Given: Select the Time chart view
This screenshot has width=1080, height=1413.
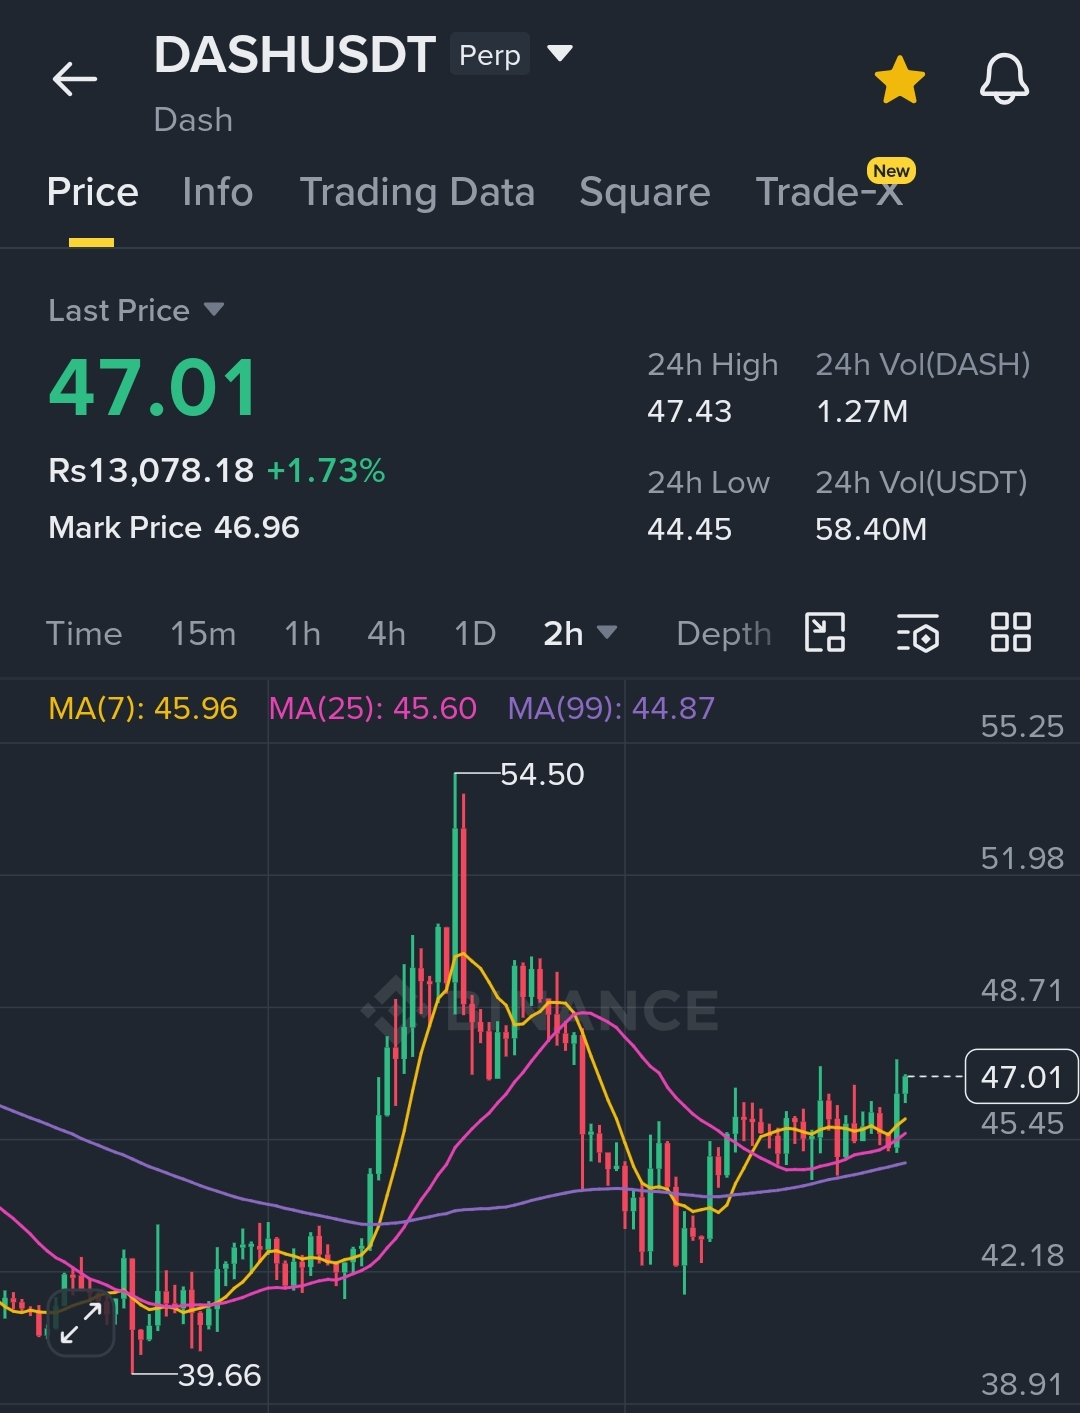Looking at the screenshot, I should tap(84, 634).
